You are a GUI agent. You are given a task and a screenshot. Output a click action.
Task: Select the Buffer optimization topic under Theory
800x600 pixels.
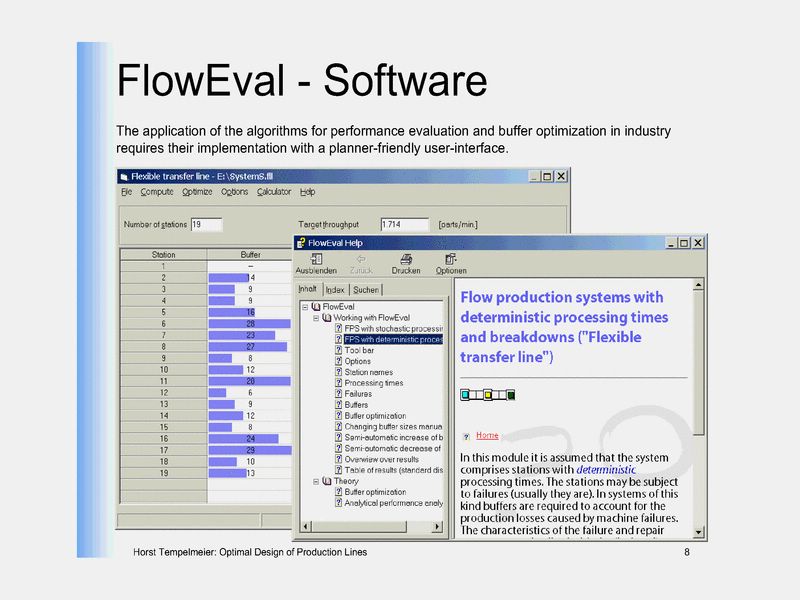(x=375, y=492)
